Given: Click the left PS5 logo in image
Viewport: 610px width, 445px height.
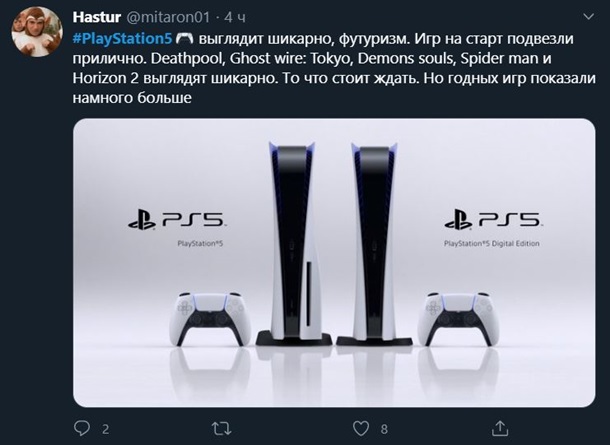Looking at the screenshot, I should tap(177, 221).
